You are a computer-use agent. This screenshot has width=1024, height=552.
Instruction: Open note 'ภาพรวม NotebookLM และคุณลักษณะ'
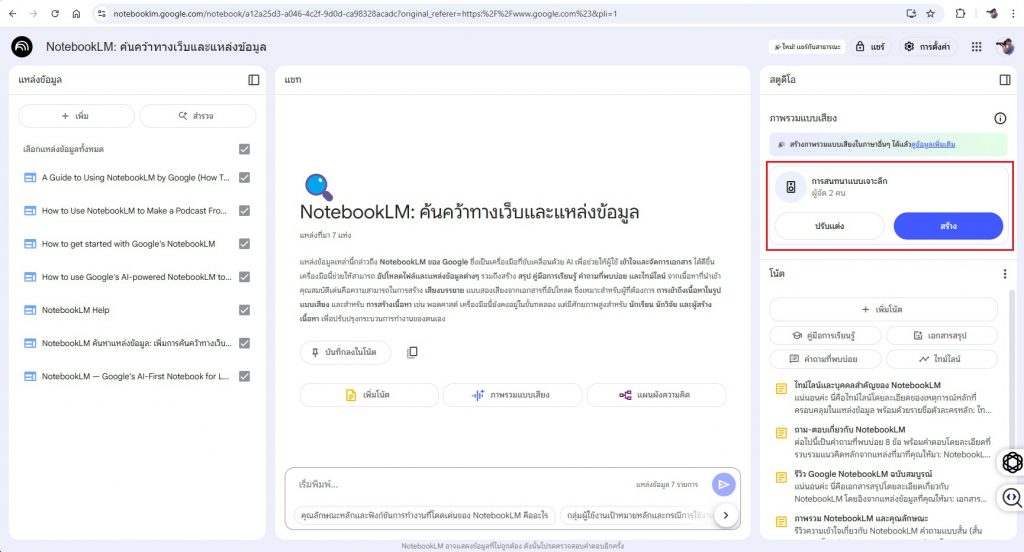tap(883, 525)
